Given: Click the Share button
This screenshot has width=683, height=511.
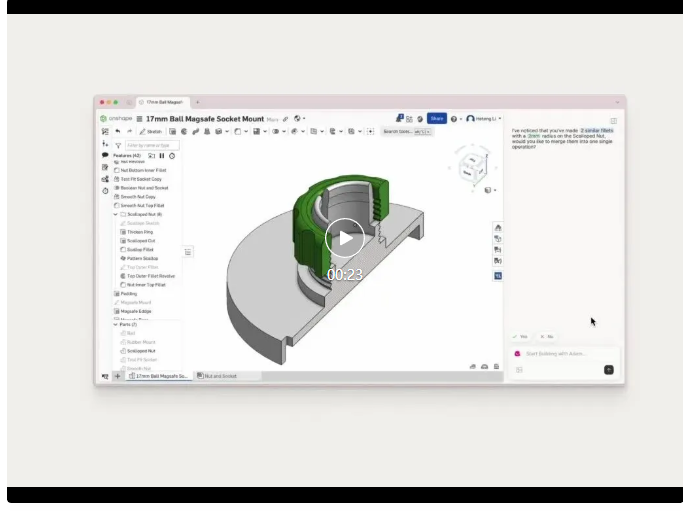Looking at the screenshot, I should [x=436, y=118].
